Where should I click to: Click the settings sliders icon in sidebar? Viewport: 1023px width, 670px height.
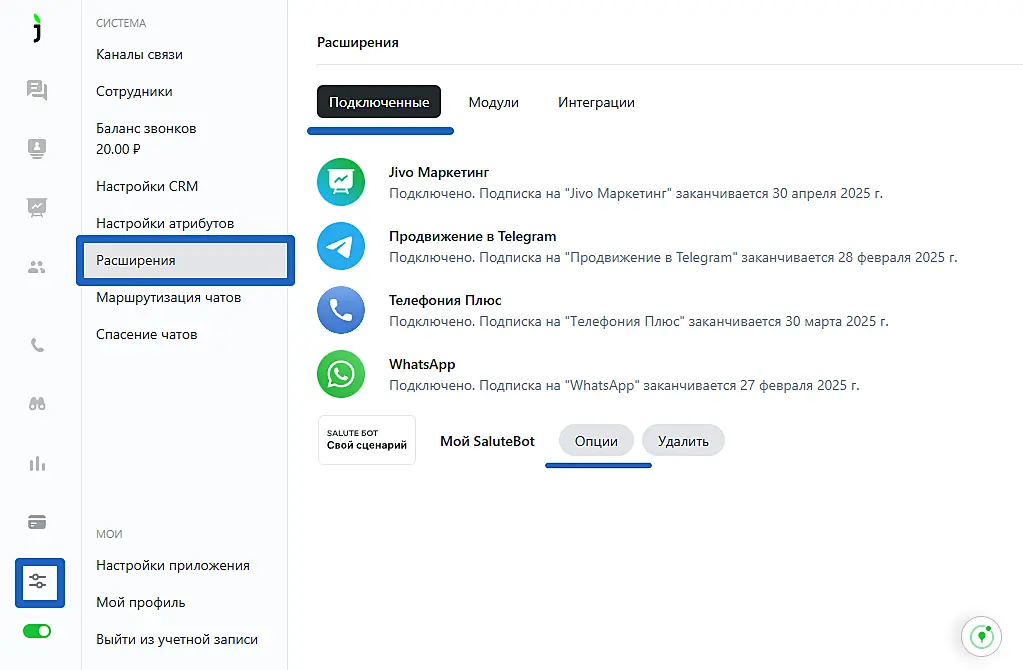coord(39,582)
